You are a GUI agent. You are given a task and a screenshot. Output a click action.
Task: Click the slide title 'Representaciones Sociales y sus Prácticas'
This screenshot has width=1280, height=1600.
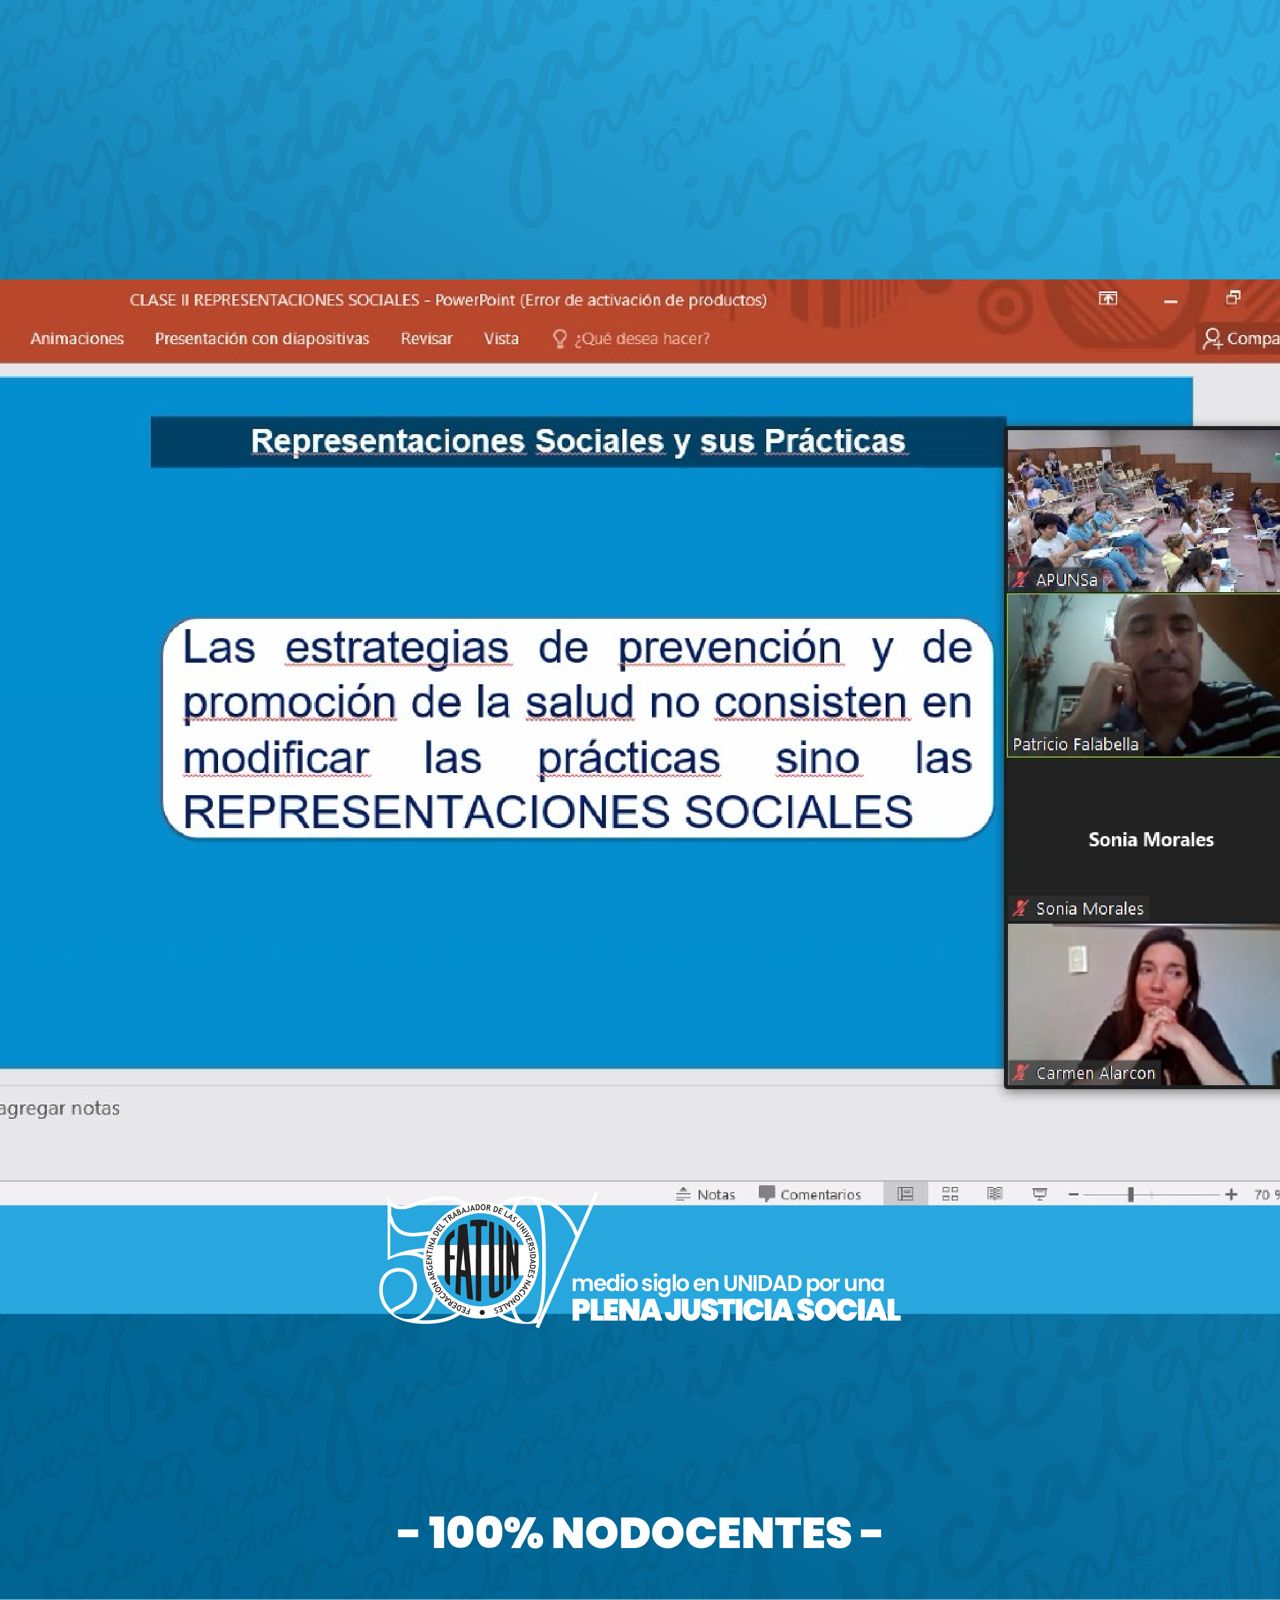(578, 441)
